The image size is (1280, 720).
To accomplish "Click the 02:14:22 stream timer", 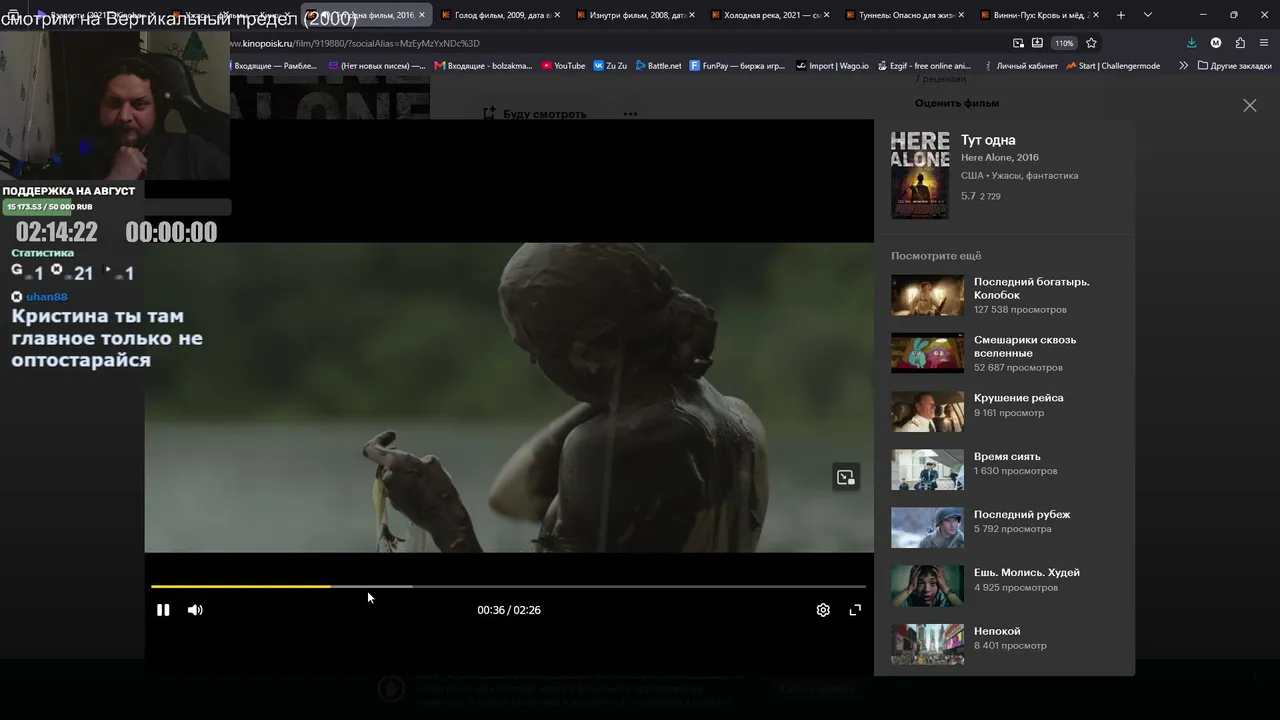I will [x=57, y=232].
